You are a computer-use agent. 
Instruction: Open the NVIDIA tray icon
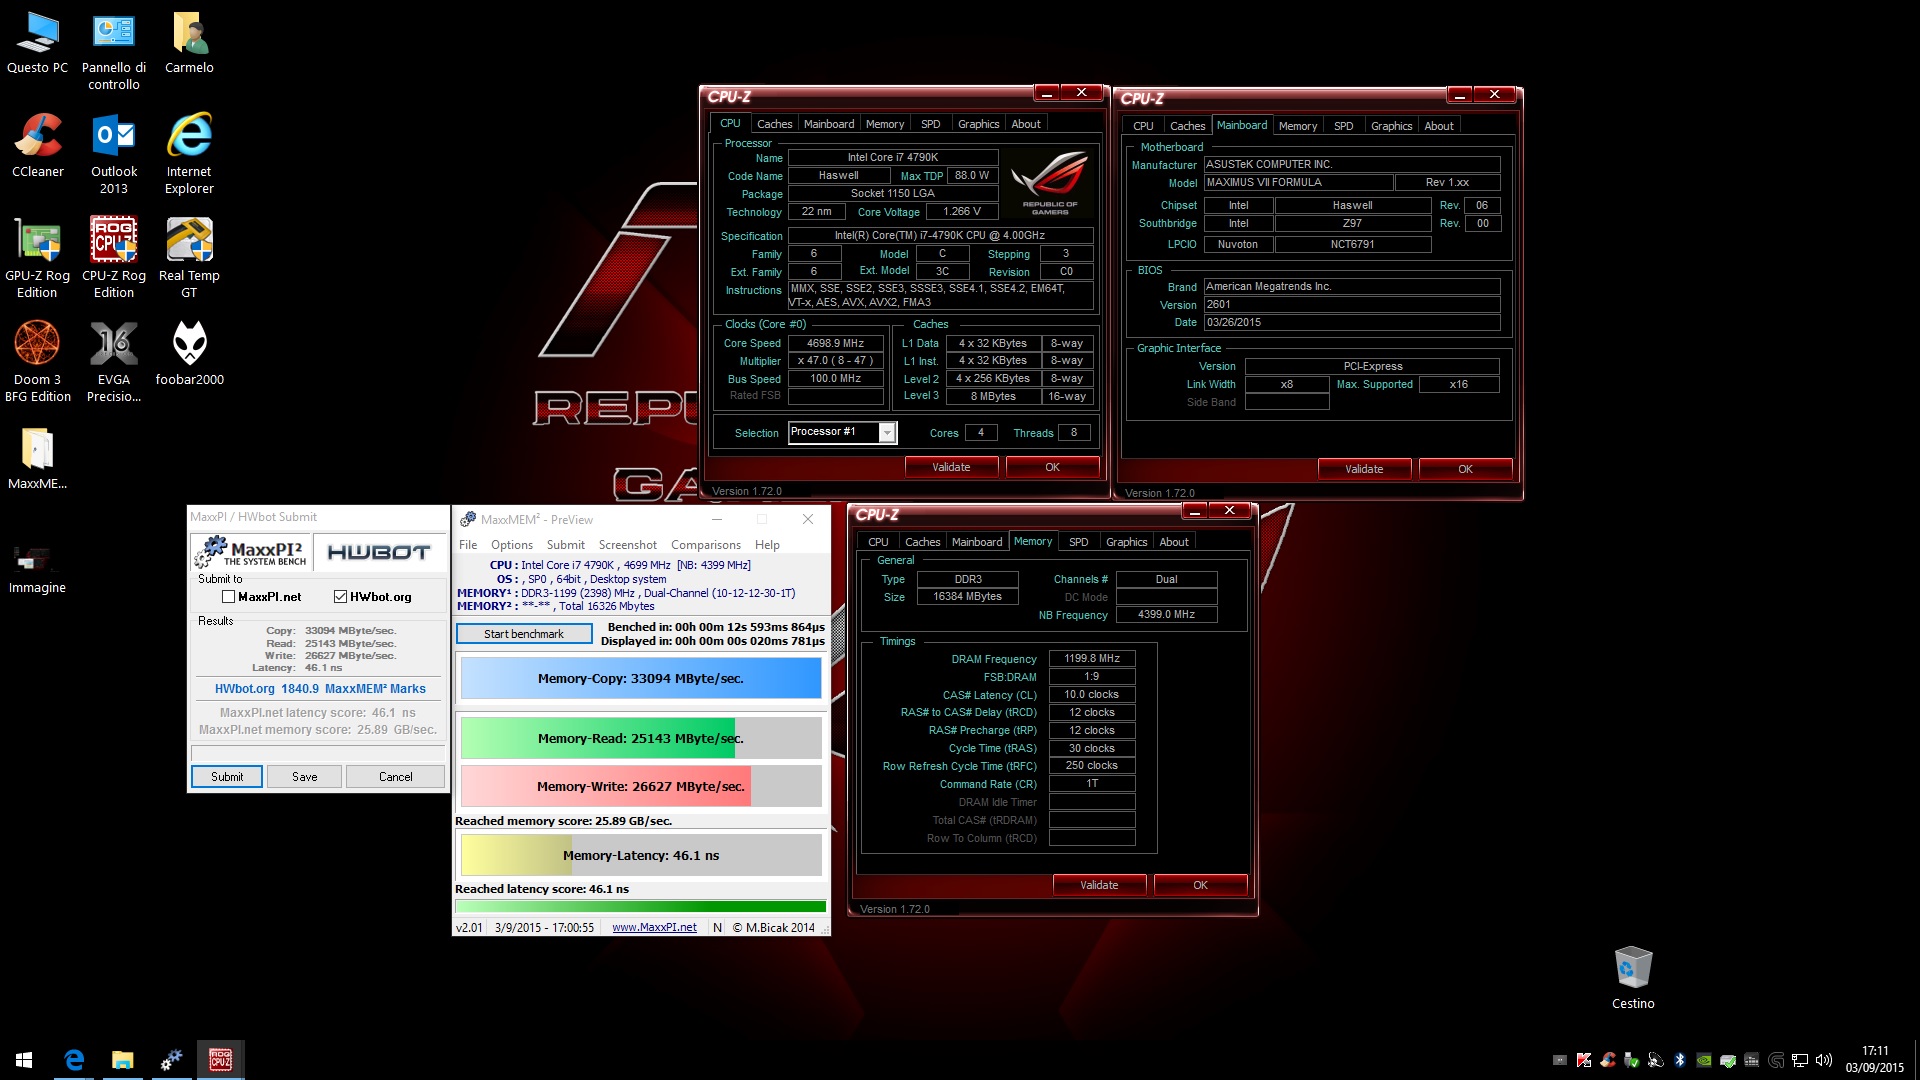tap(1704, 1060)
